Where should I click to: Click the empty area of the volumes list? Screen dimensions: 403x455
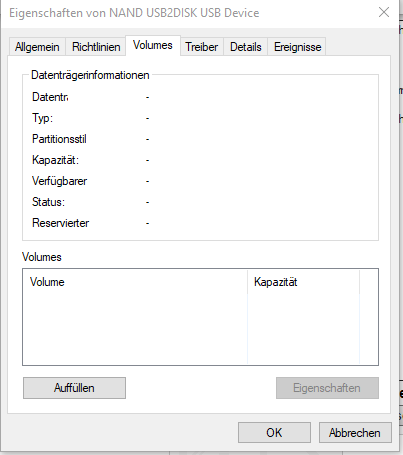tap(200, 329)
